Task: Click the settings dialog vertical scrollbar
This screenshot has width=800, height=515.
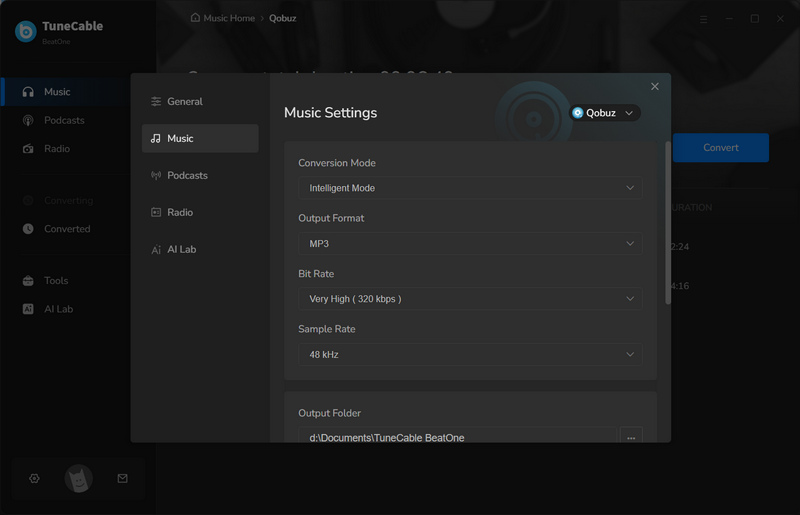Action: pos(667,220)
